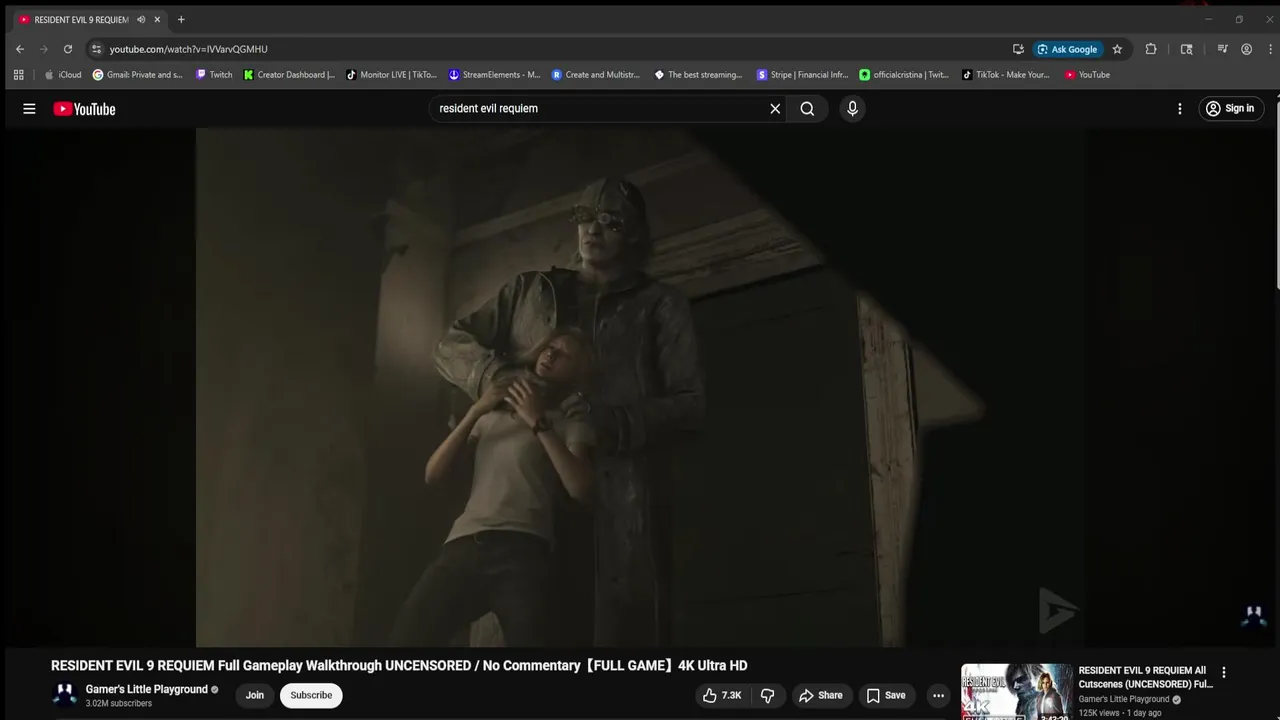Open the Chrome profile avatar

click(x=1246, y=49)
